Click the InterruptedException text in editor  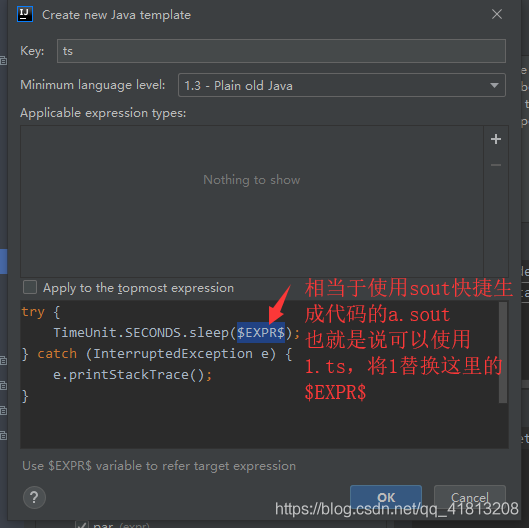(173, 354)
